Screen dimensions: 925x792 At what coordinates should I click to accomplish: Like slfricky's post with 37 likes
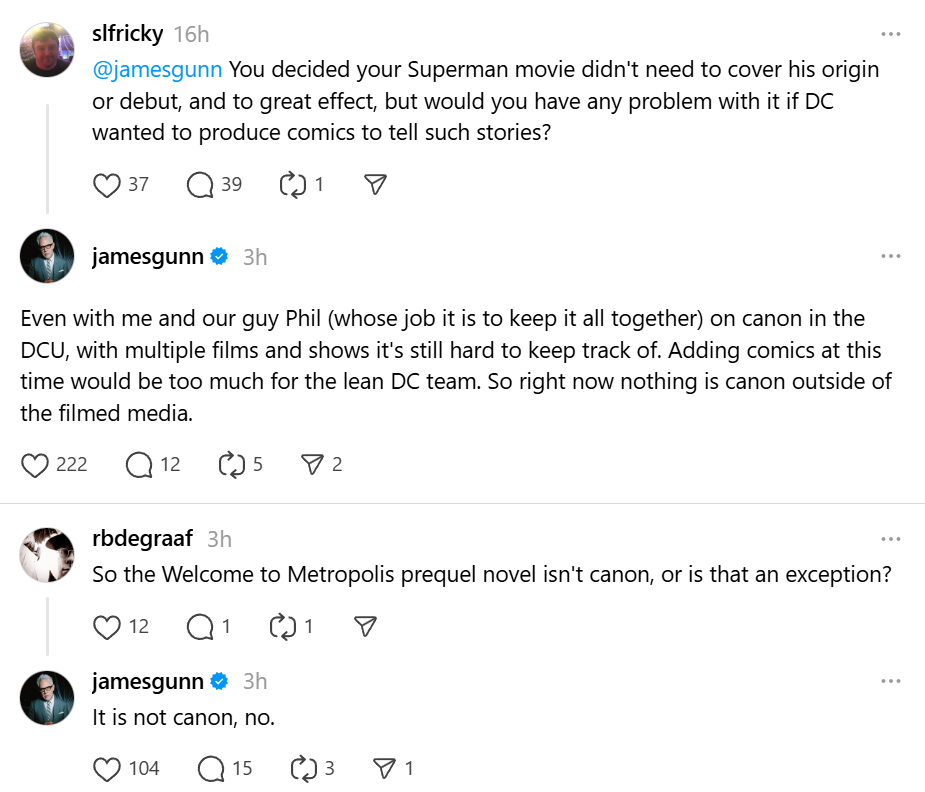[106, 185]
